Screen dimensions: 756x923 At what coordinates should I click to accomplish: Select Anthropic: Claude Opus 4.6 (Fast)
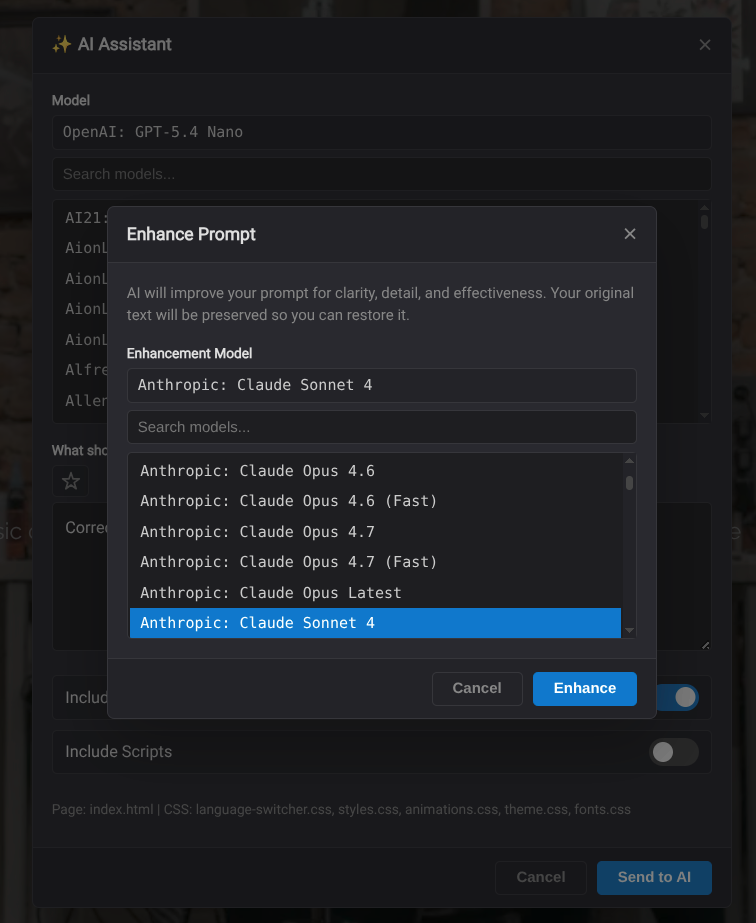tap(375, 501)
